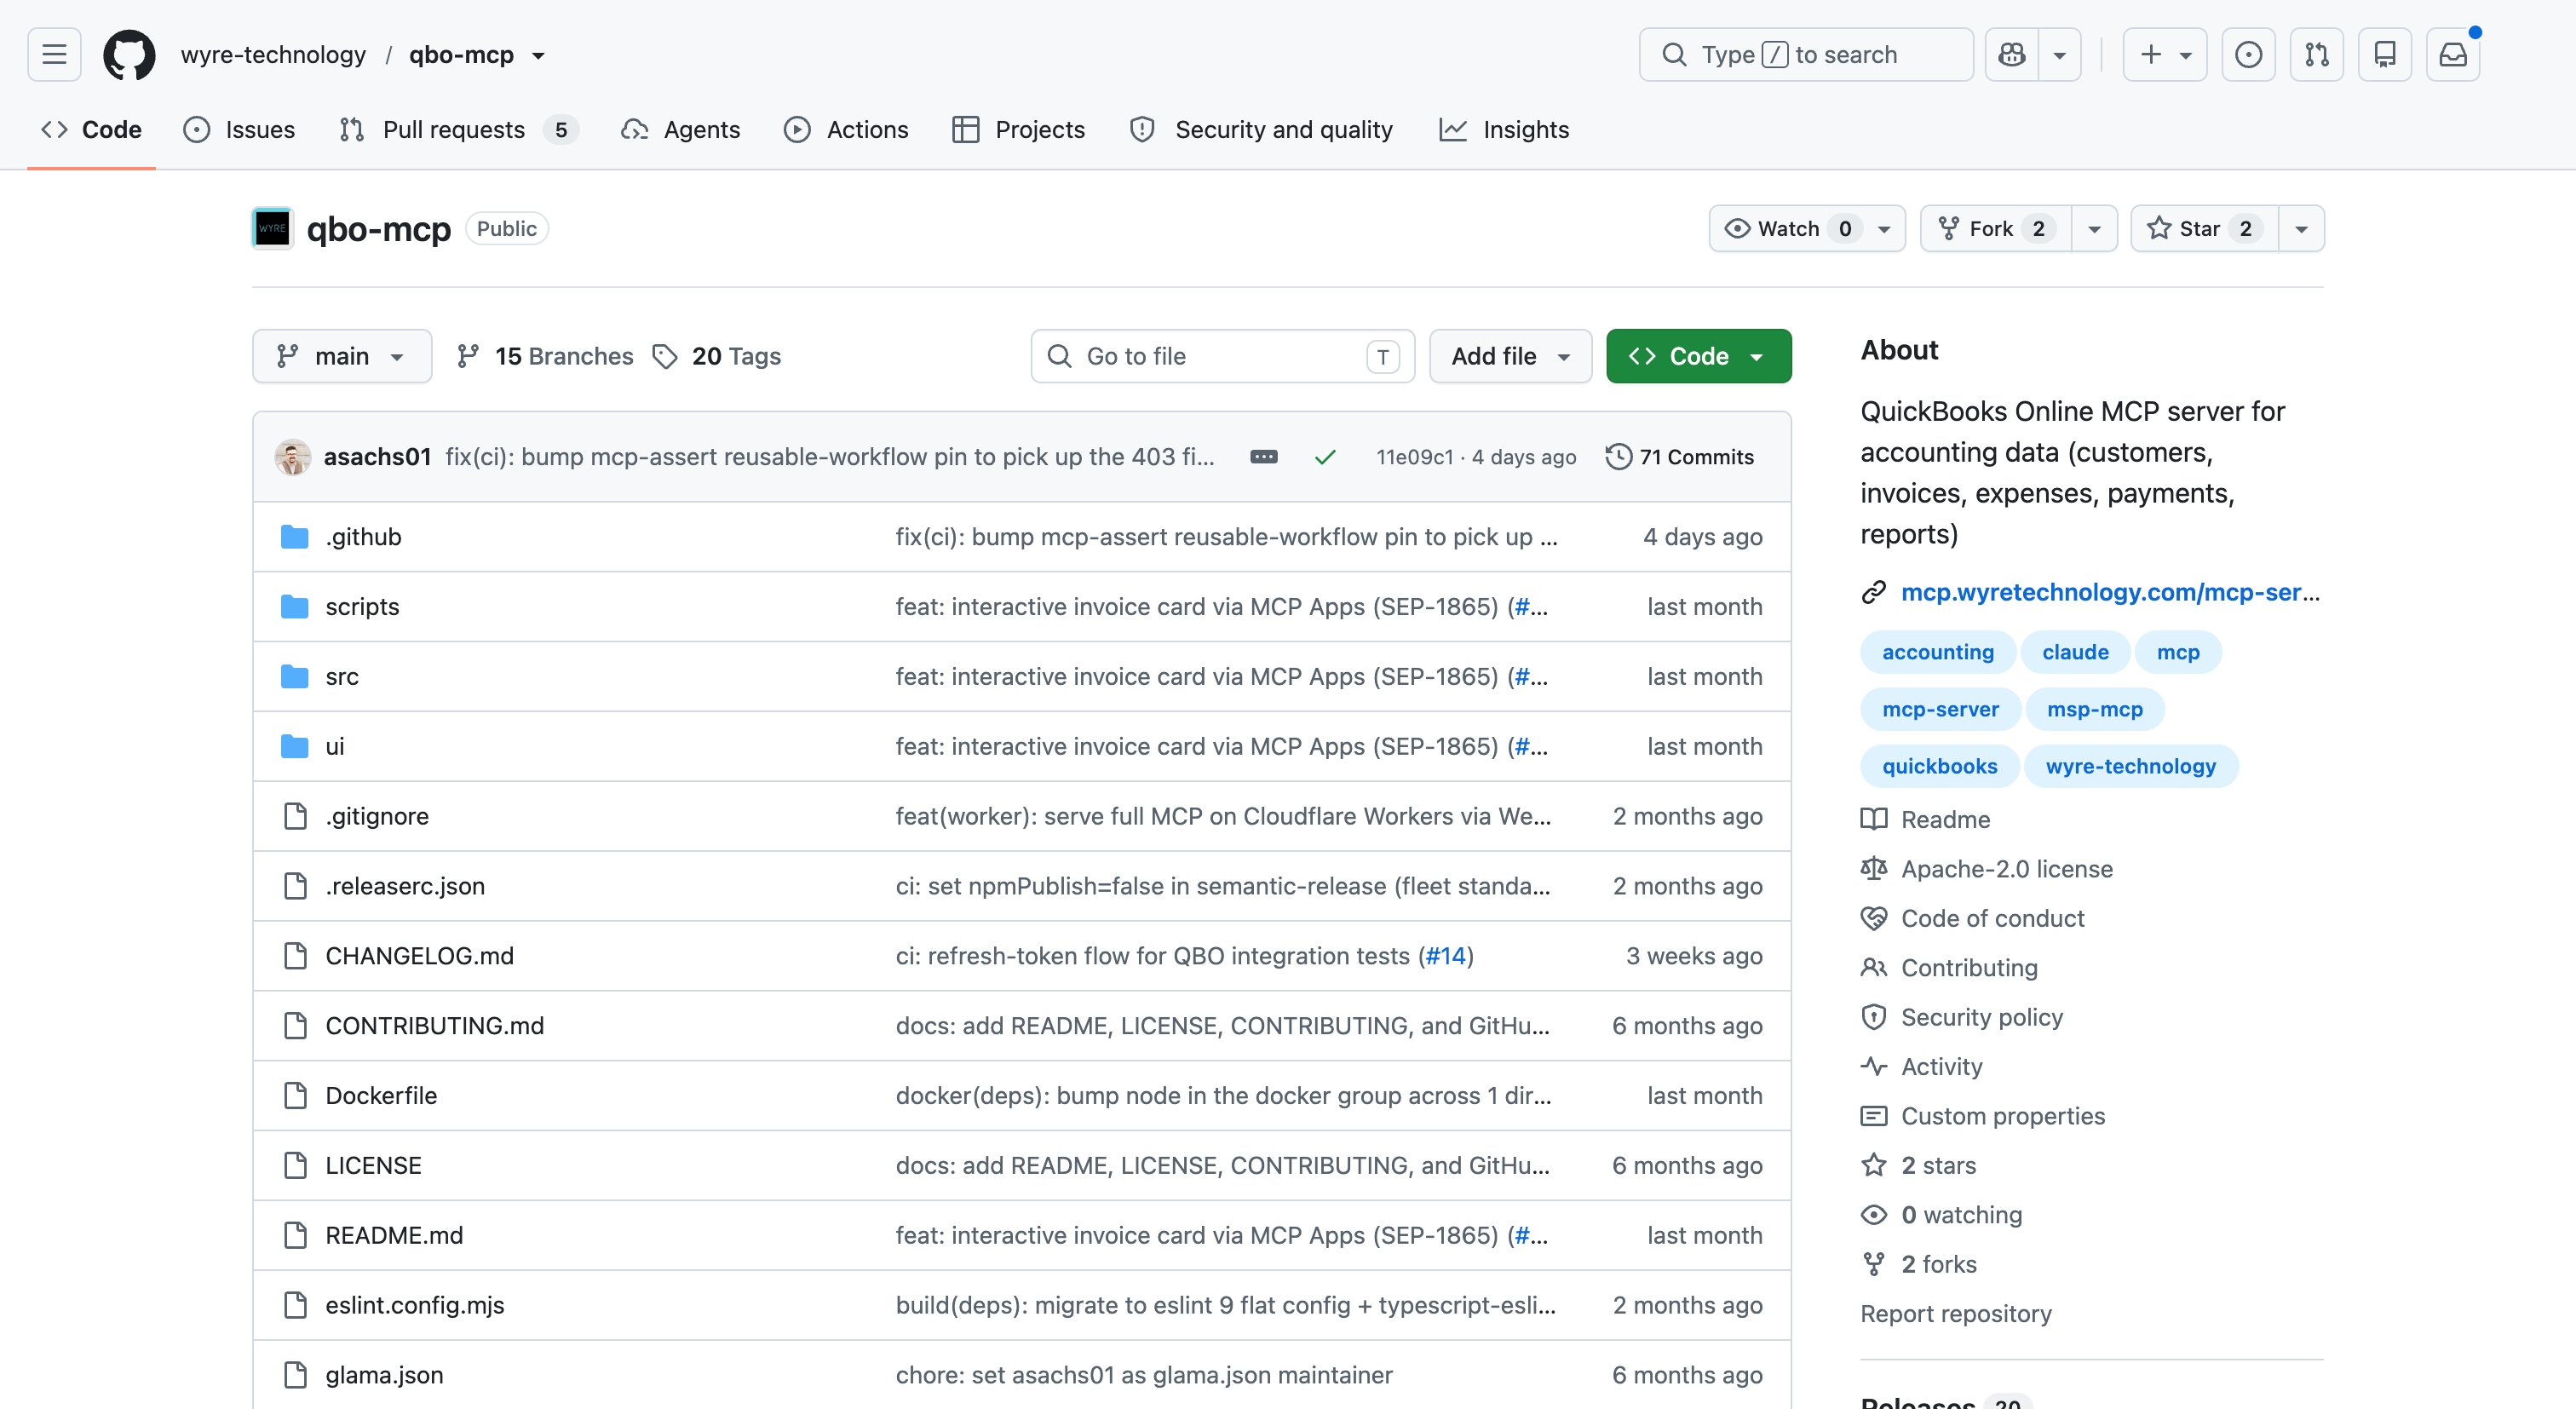Click the Apache-2.0 license scale icon
This screenshot has height=1409, width=2576.
1874,869
